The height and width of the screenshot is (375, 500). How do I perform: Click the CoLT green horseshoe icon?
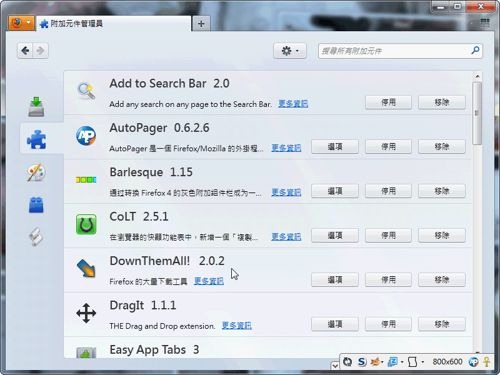click(86, 224)
